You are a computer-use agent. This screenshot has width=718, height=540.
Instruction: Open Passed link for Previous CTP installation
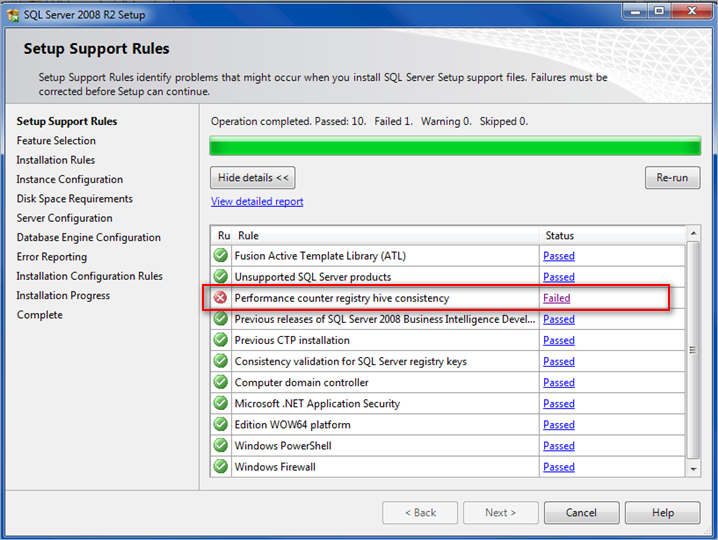coord(559,340)
